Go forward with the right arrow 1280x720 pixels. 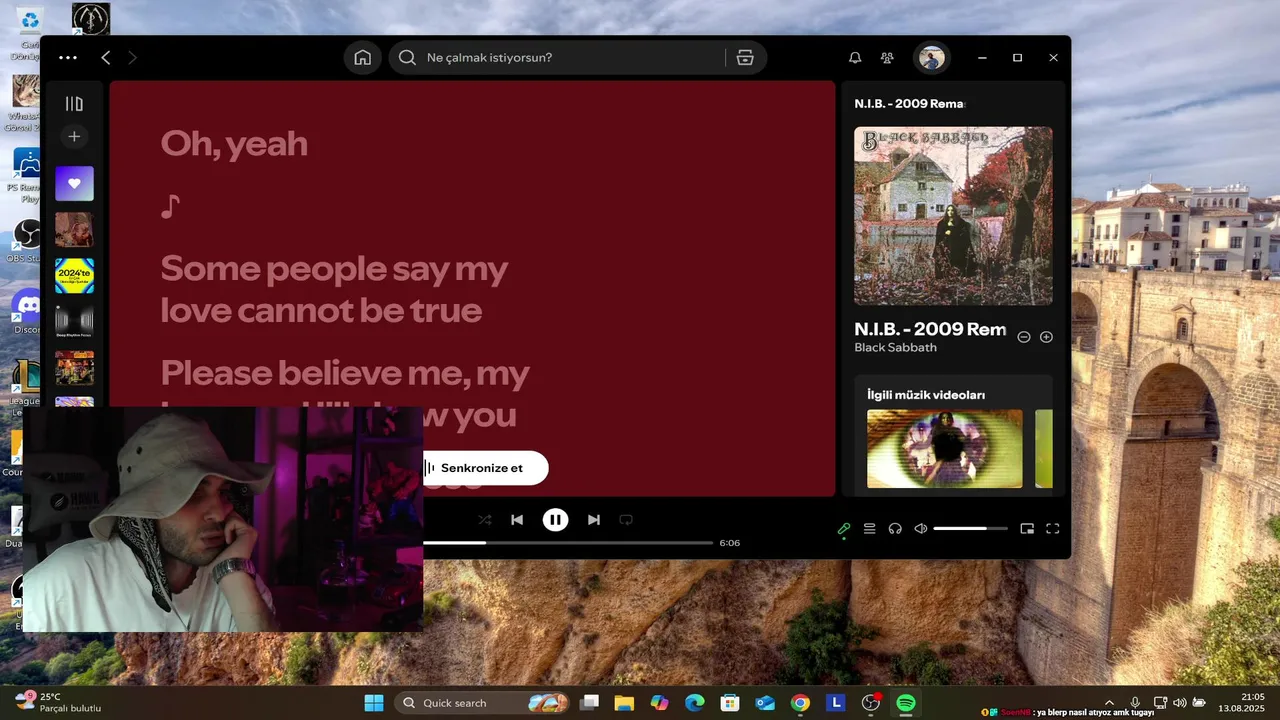coord(132,58)
